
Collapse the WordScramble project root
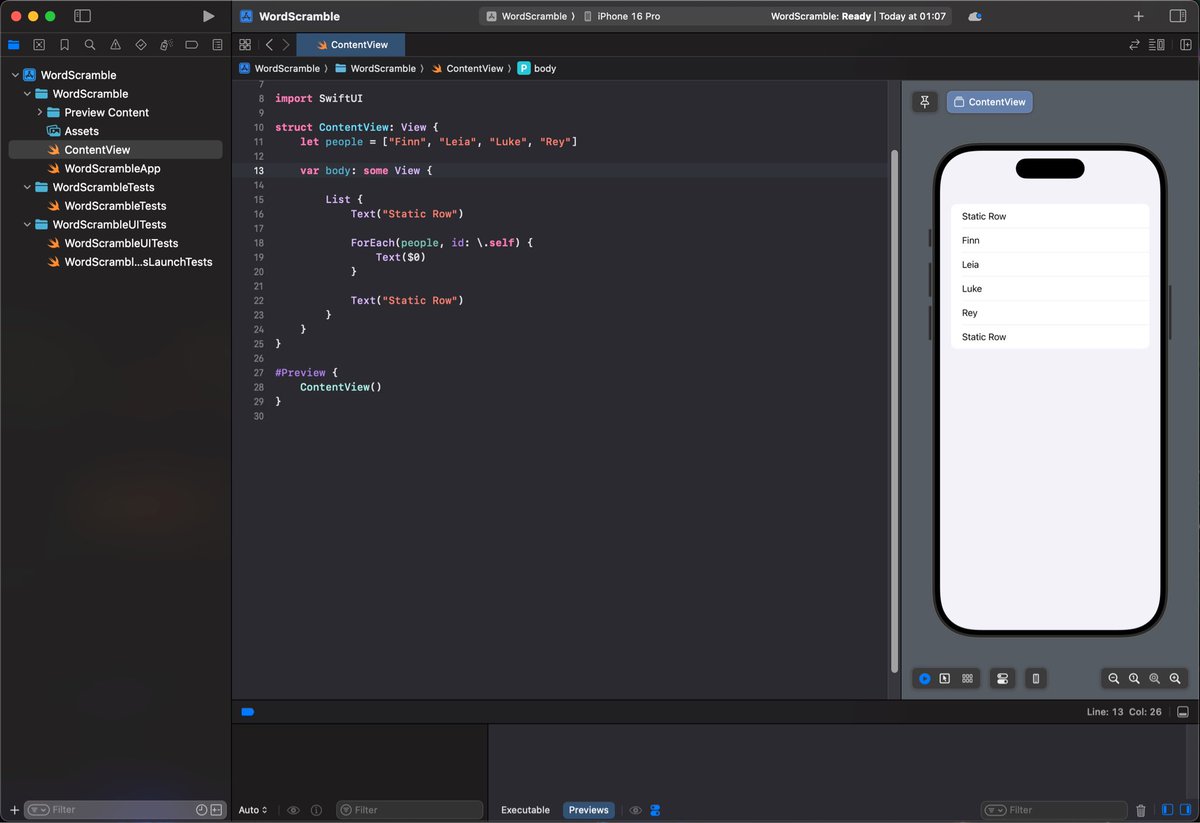15,75
